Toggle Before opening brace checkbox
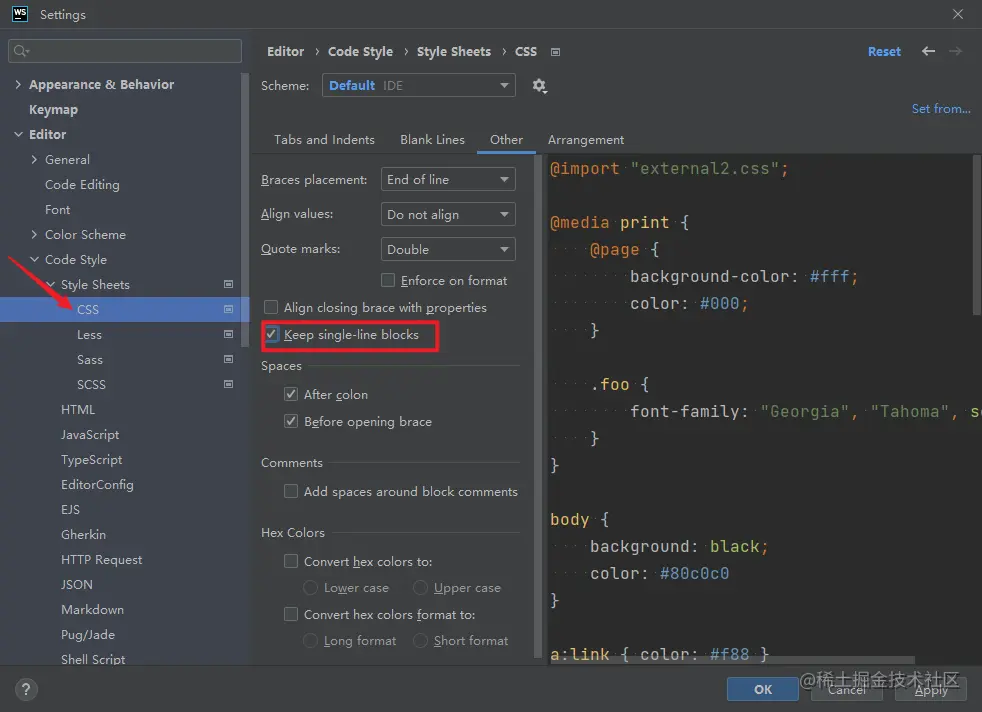Image resolution: width=982 pixels, height=712 pixels. [291, 421]
